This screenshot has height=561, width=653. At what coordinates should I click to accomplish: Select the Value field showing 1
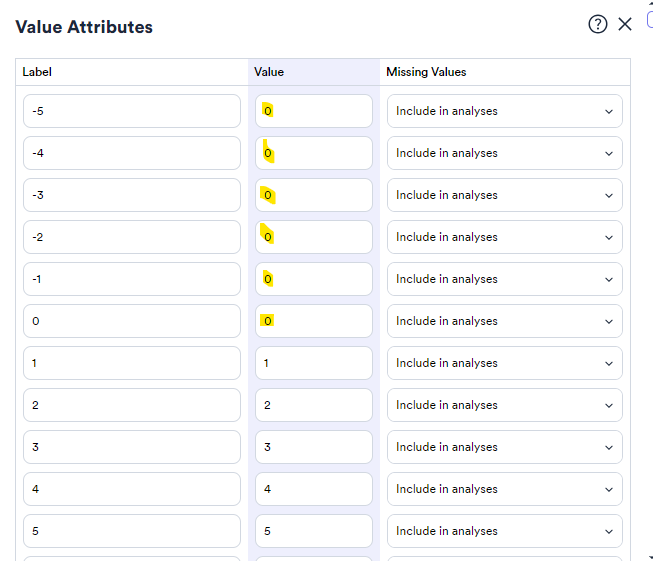coord(314,363)
